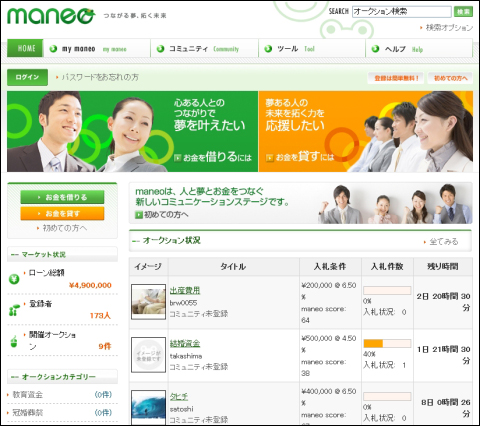480x426 pixels.
Task: Click the 9件 open auctions value
Action: click(x=105, y=346)
